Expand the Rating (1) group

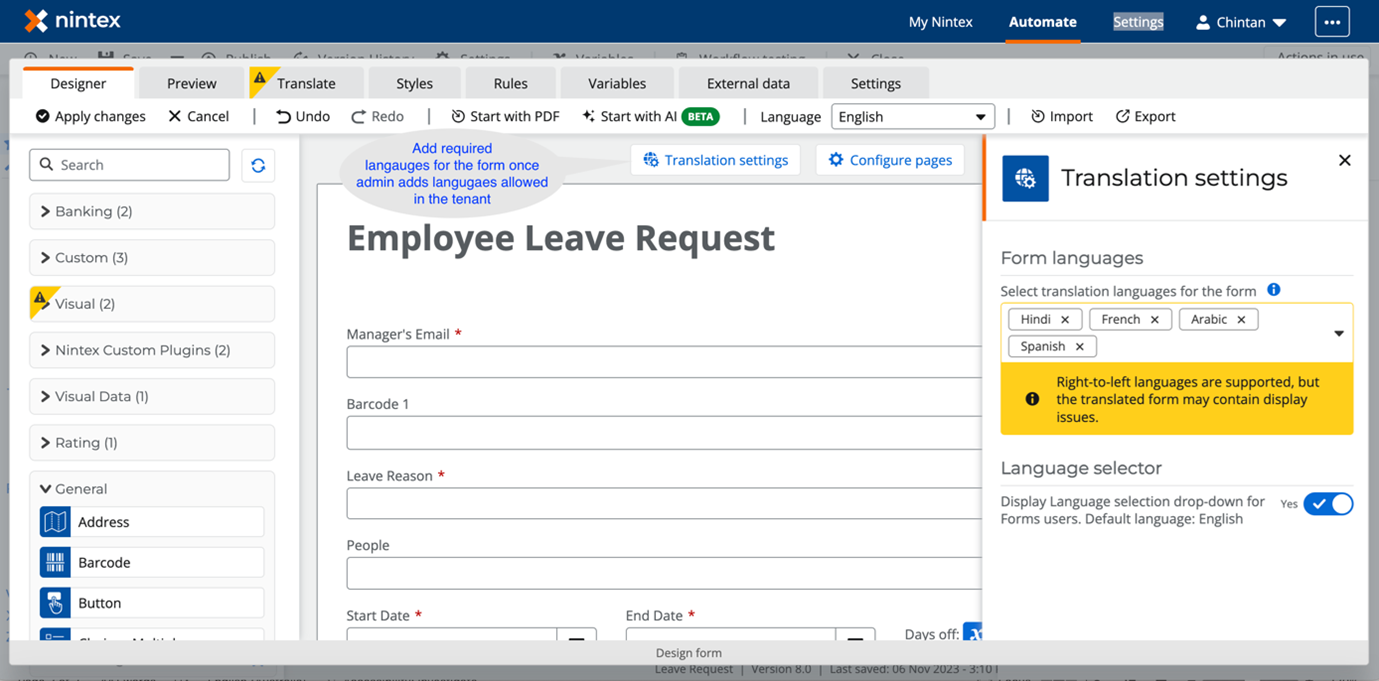(x=152, y=442)
